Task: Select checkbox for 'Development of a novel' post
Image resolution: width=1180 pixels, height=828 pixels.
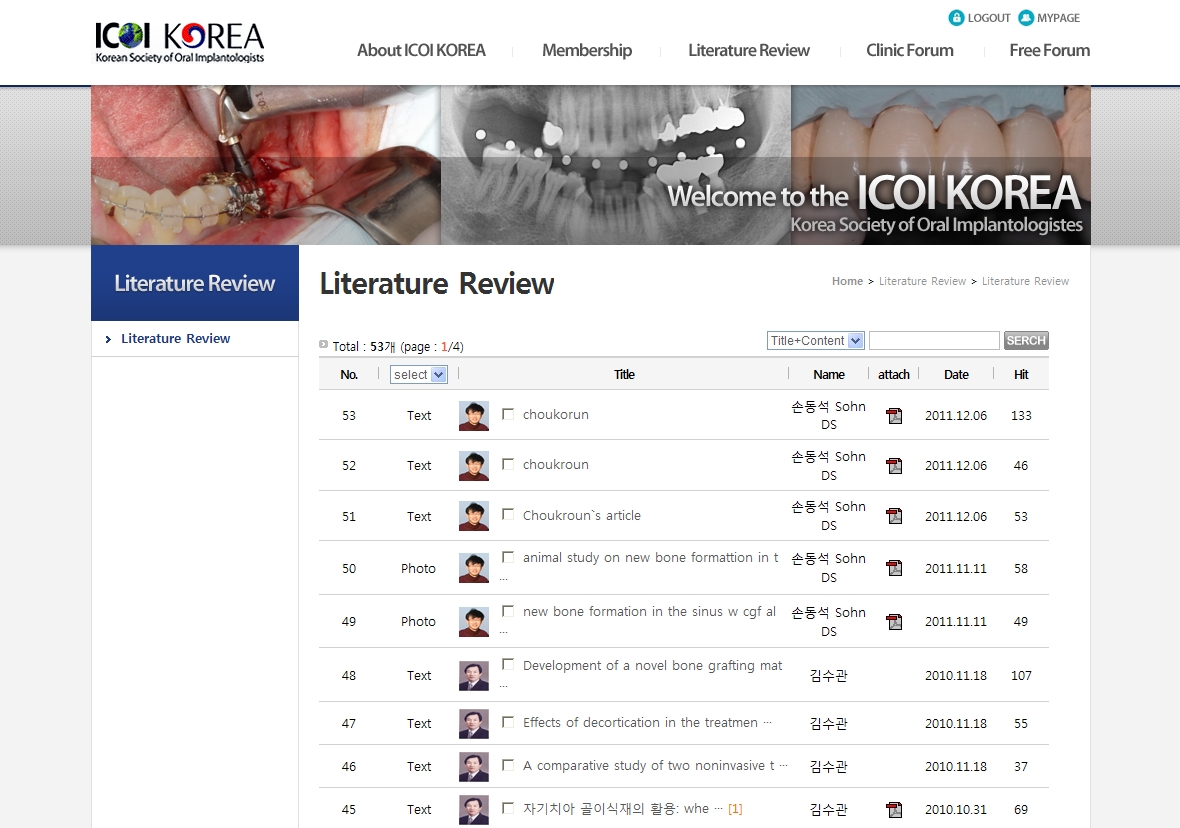Action: point(508,665)
